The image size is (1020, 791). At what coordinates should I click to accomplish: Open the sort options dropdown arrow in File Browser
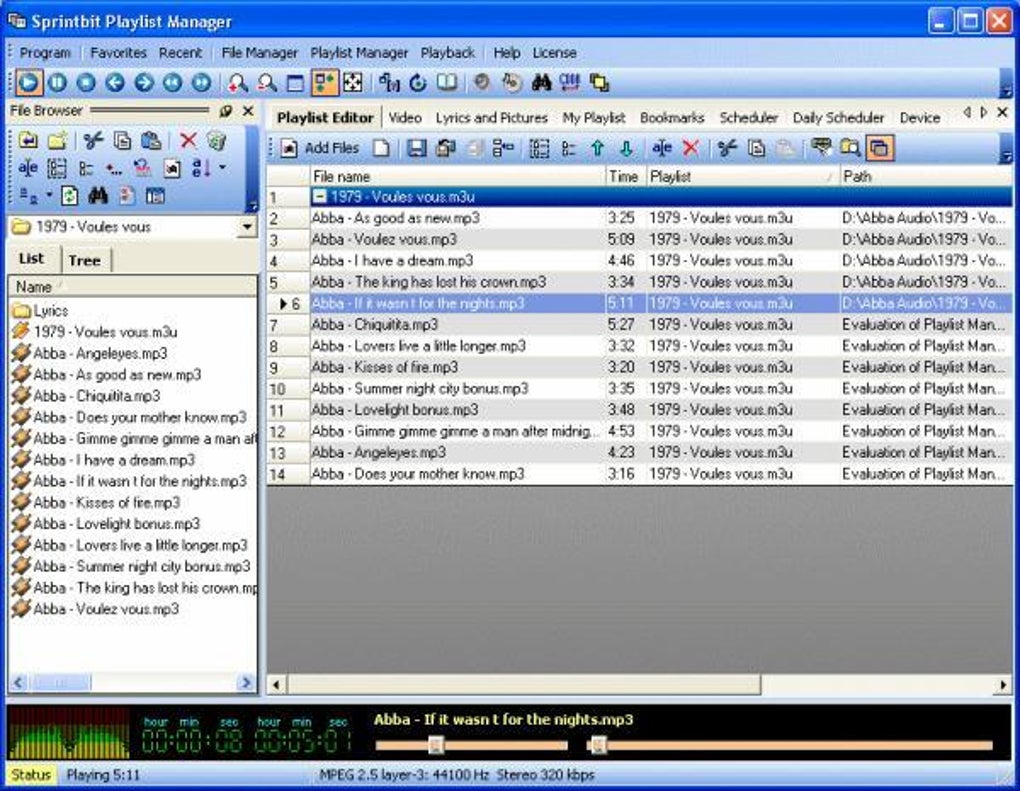(x=223, y=167)
